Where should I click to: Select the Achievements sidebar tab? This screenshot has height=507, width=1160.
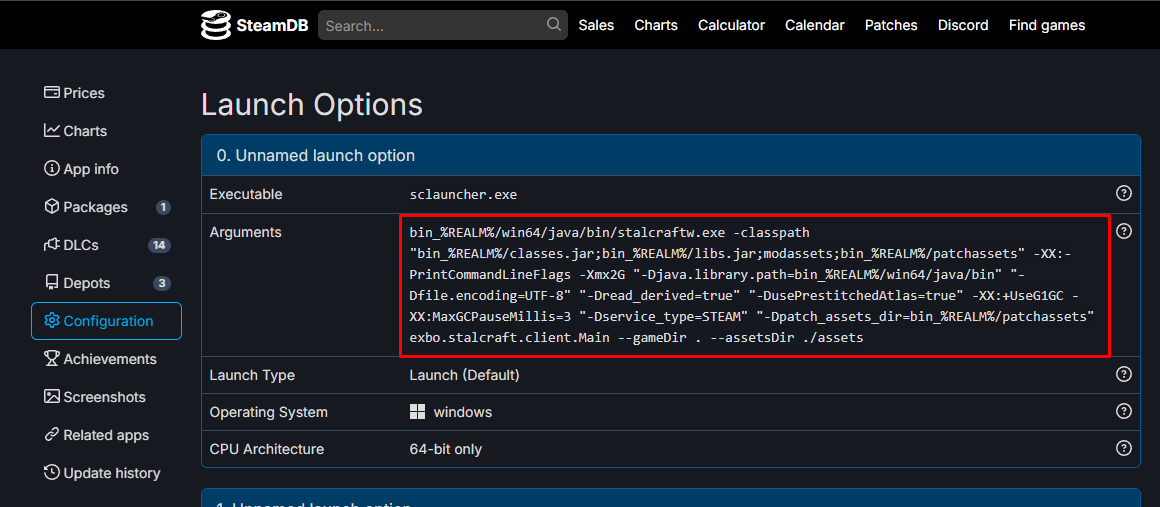coord(107,358)
